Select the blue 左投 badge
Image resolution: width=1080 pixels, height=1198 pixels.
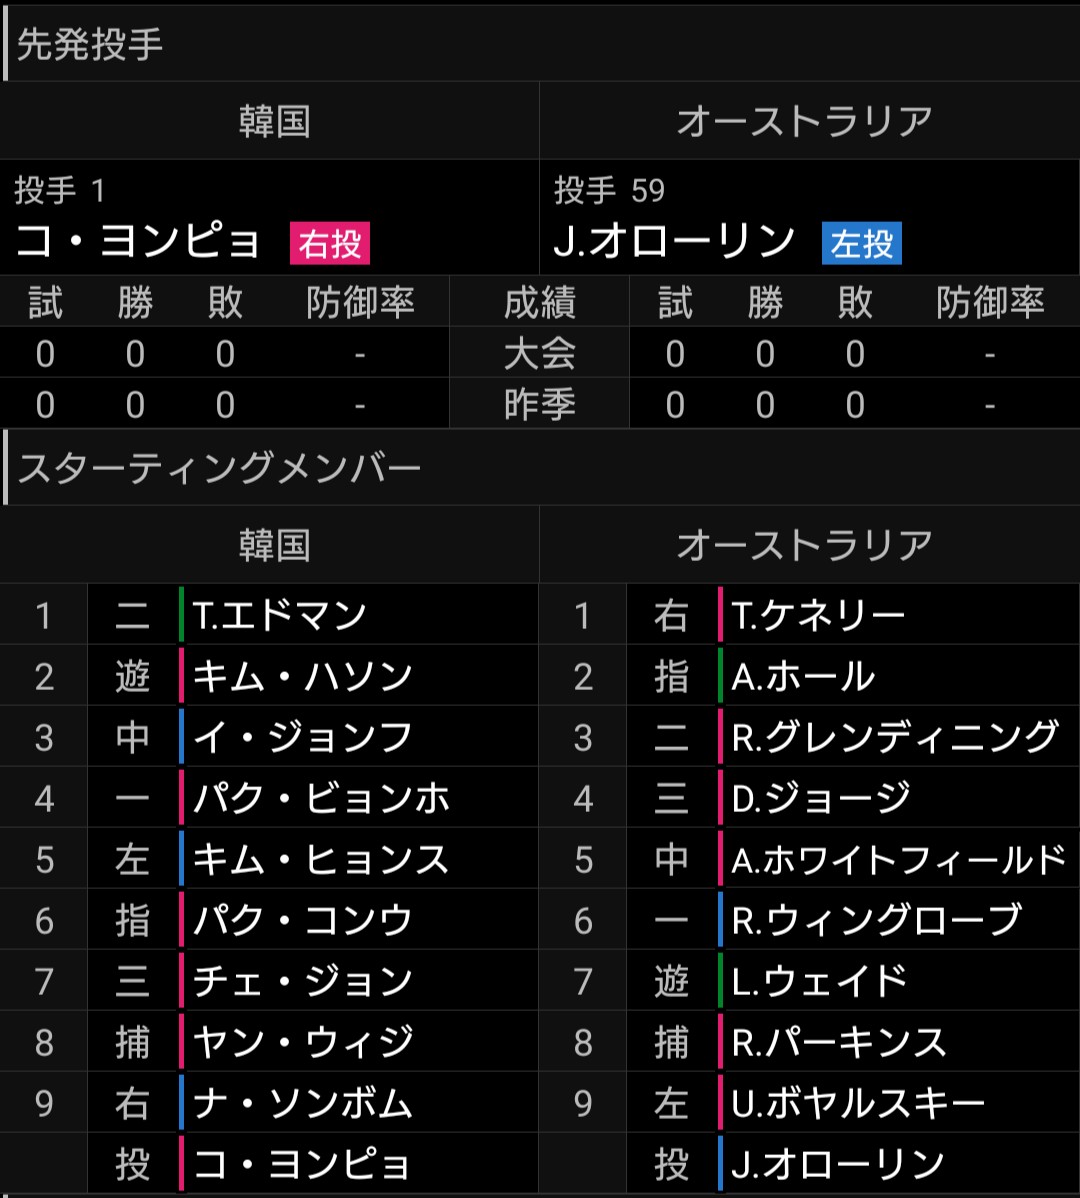[862, 244]
